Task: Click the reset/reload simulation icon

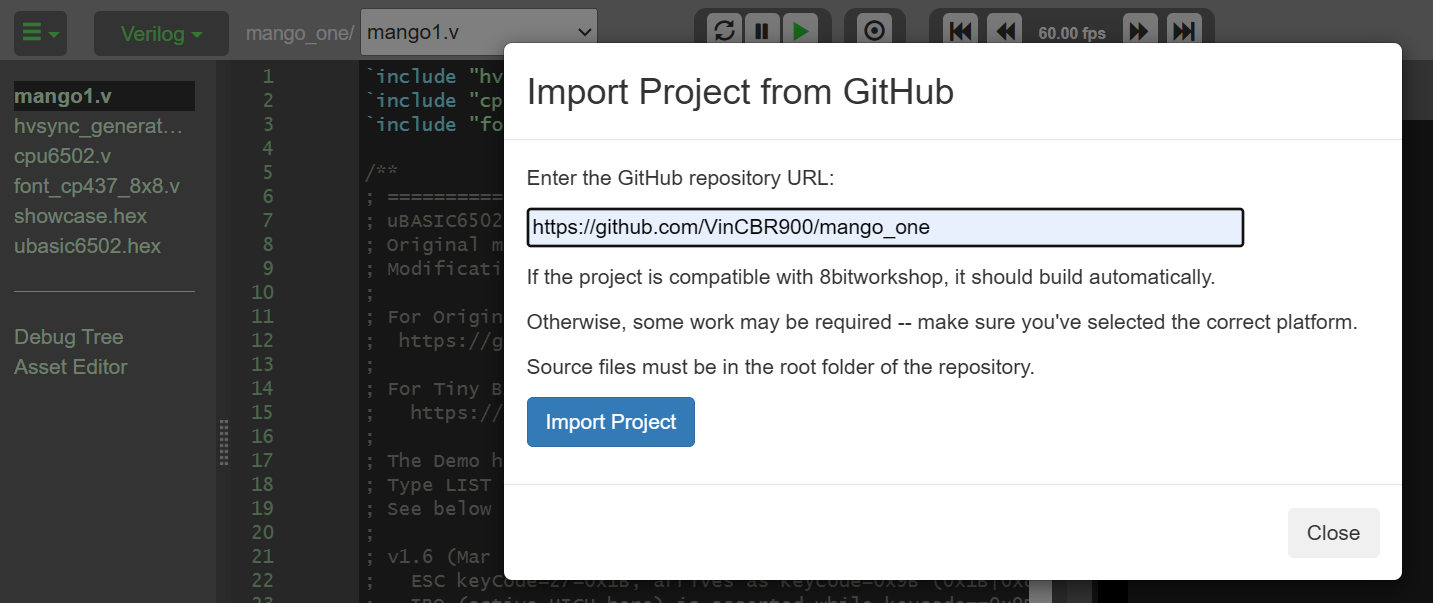Action: (x=724, y=31)
